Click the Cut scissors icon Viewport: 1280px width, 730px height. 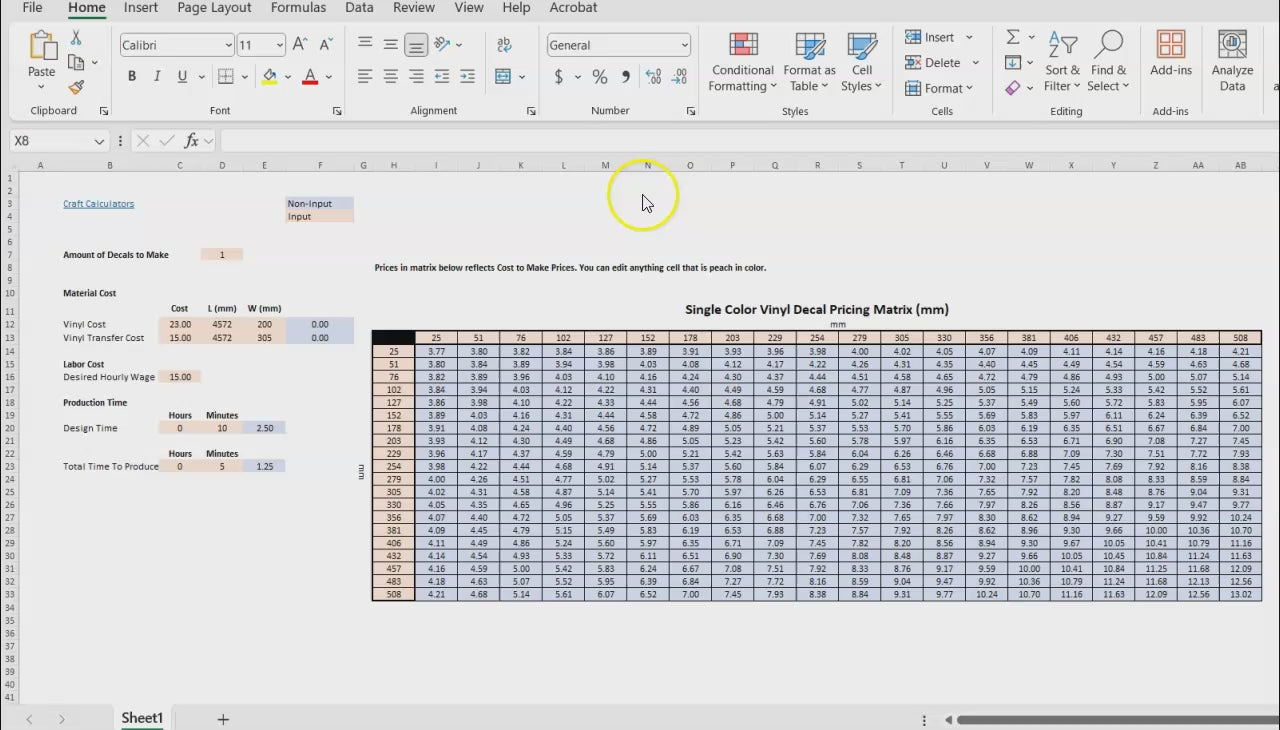click(x=76, y=38)
